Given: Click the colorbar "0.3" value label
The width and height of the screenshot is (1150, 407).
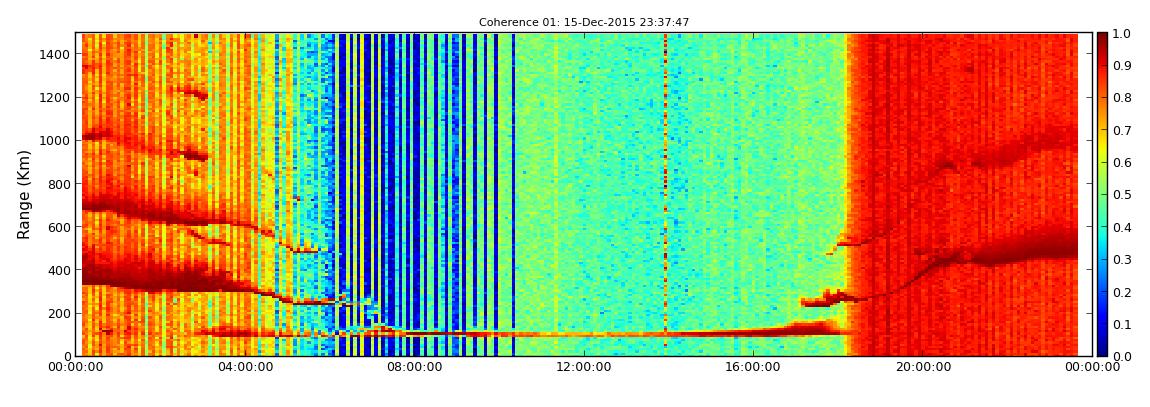Looking at the screenshot, I should 1123,260.
